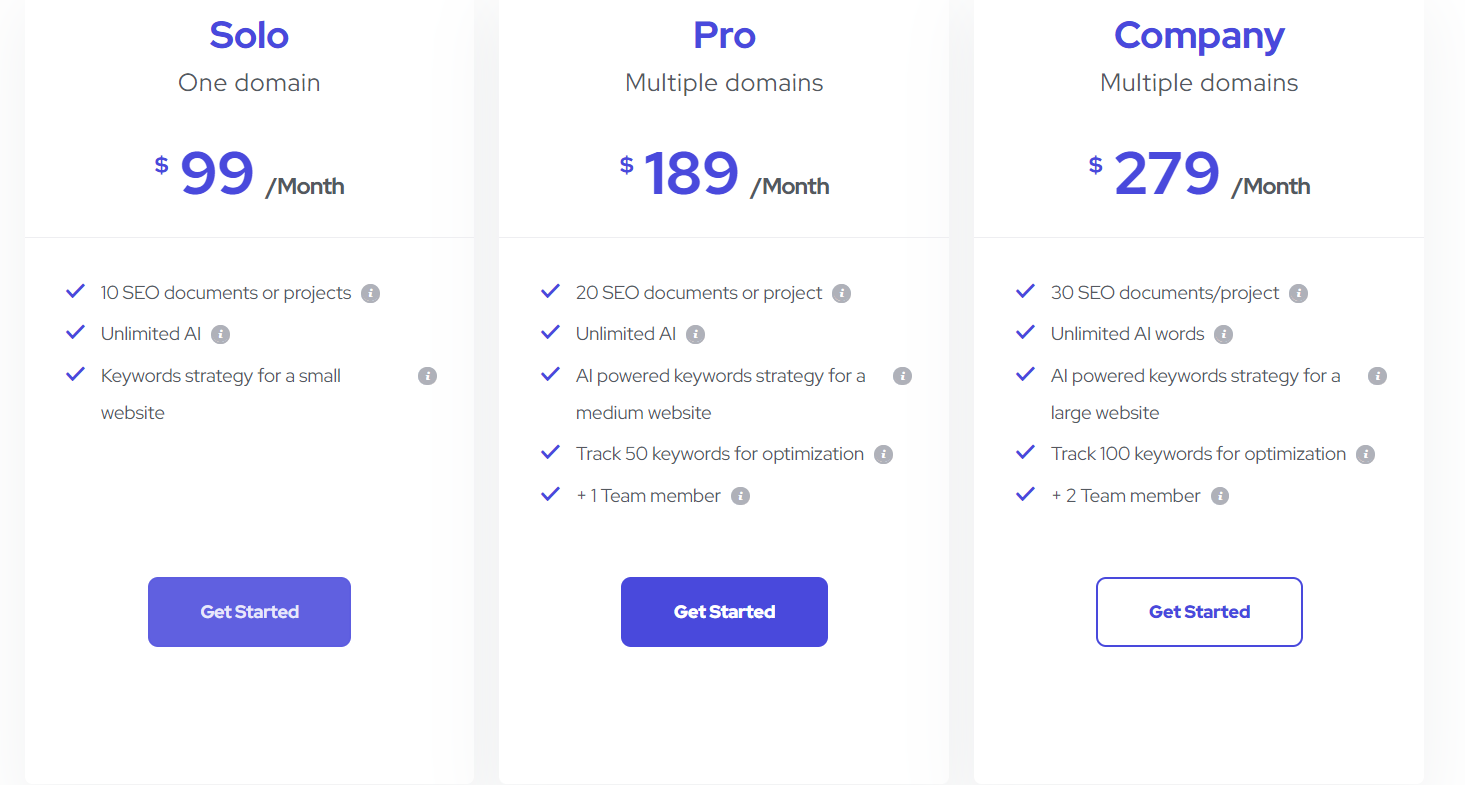Viewport: 1465px width, 785px height.
Task: Show info for Track 50 keywords
Action: point(883,455)
